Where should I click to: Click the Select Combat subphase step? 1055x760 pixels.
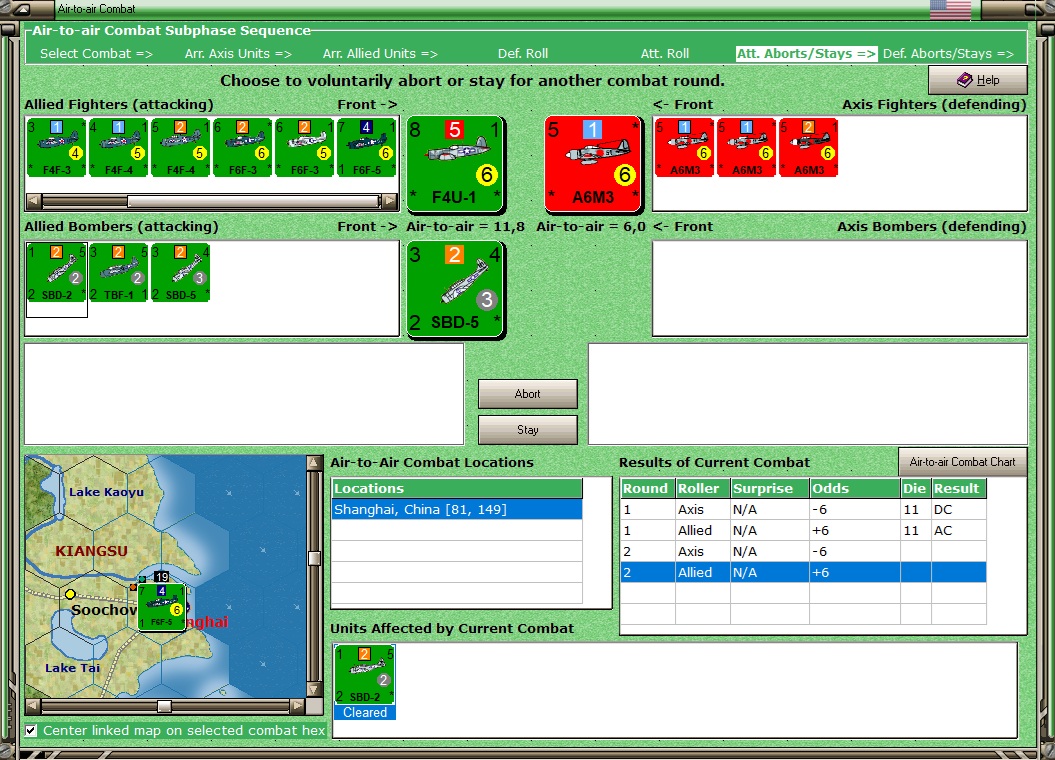click(x=96, y=54)
